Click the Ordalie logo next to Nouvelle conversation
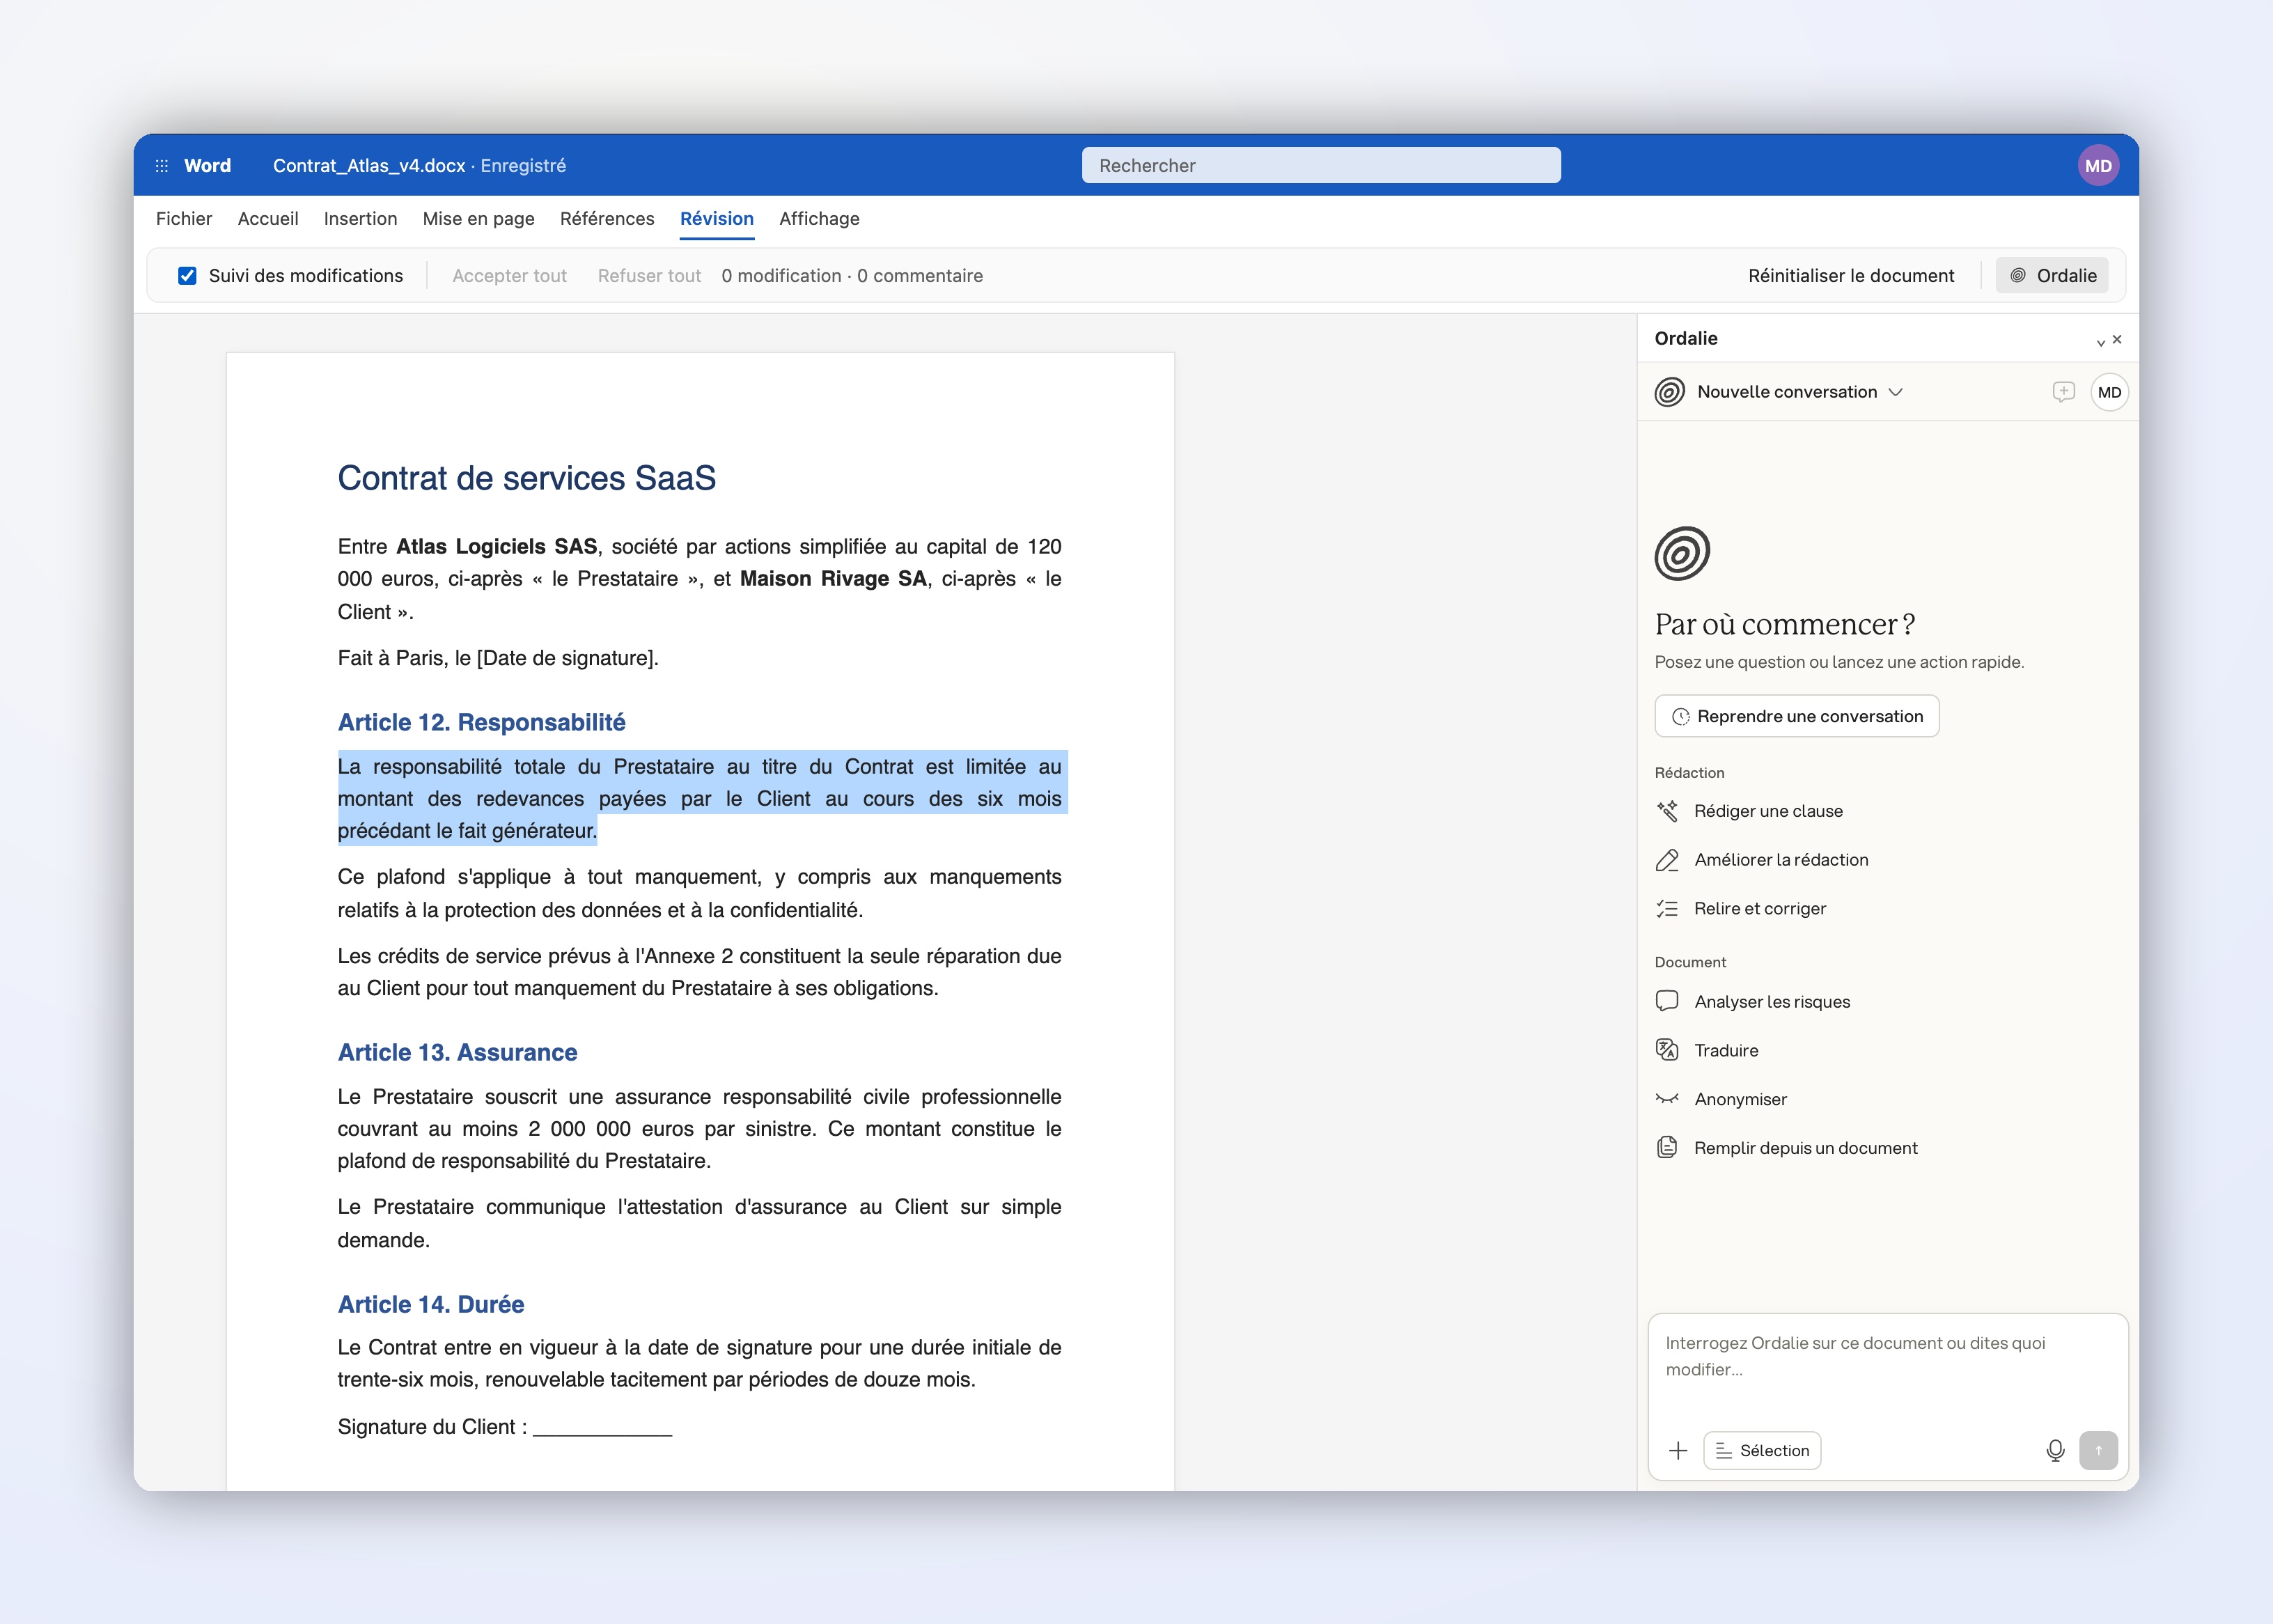Viewport: 2273px width, 1624px height. (x=1669, y=392)
